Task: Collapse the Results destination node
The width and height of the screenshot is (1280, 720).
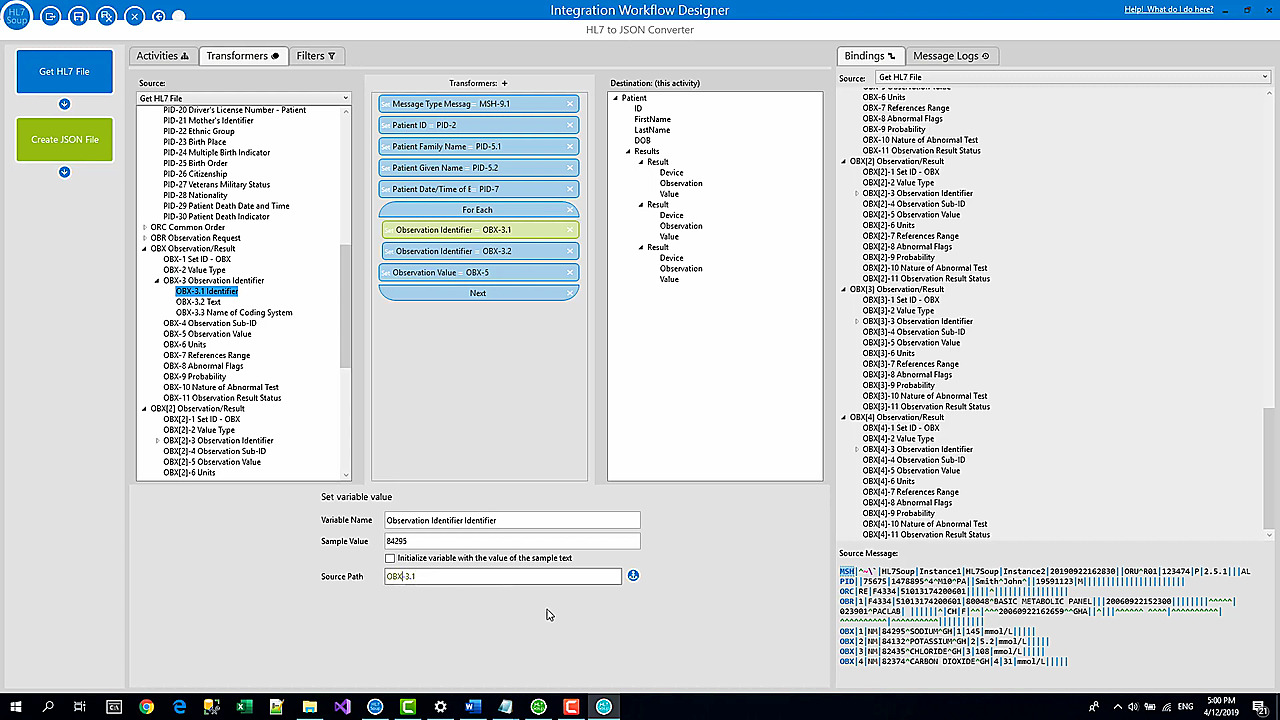Action: (x=628, y=151)
